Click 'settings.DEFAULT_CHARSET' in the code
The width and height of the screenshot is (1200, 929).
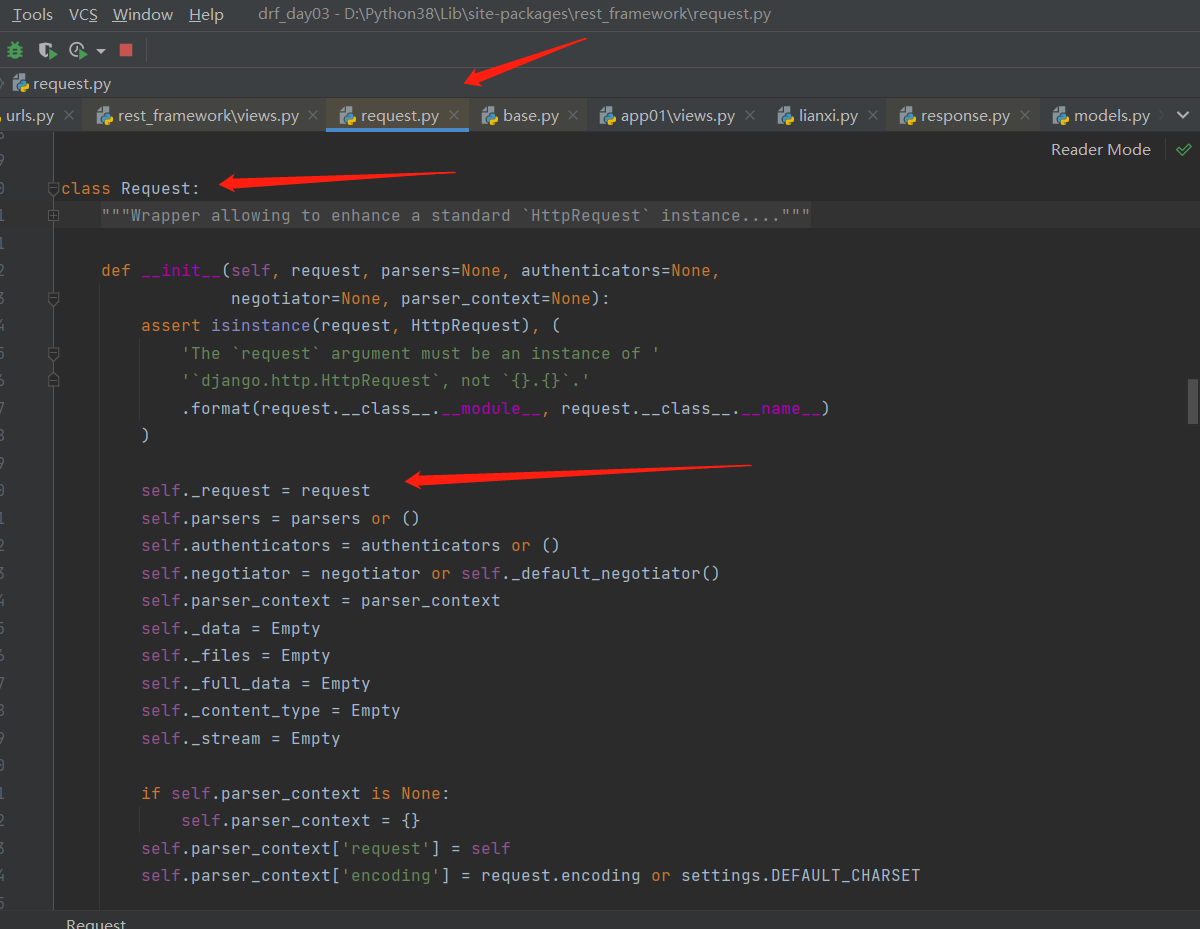(800, 875)
